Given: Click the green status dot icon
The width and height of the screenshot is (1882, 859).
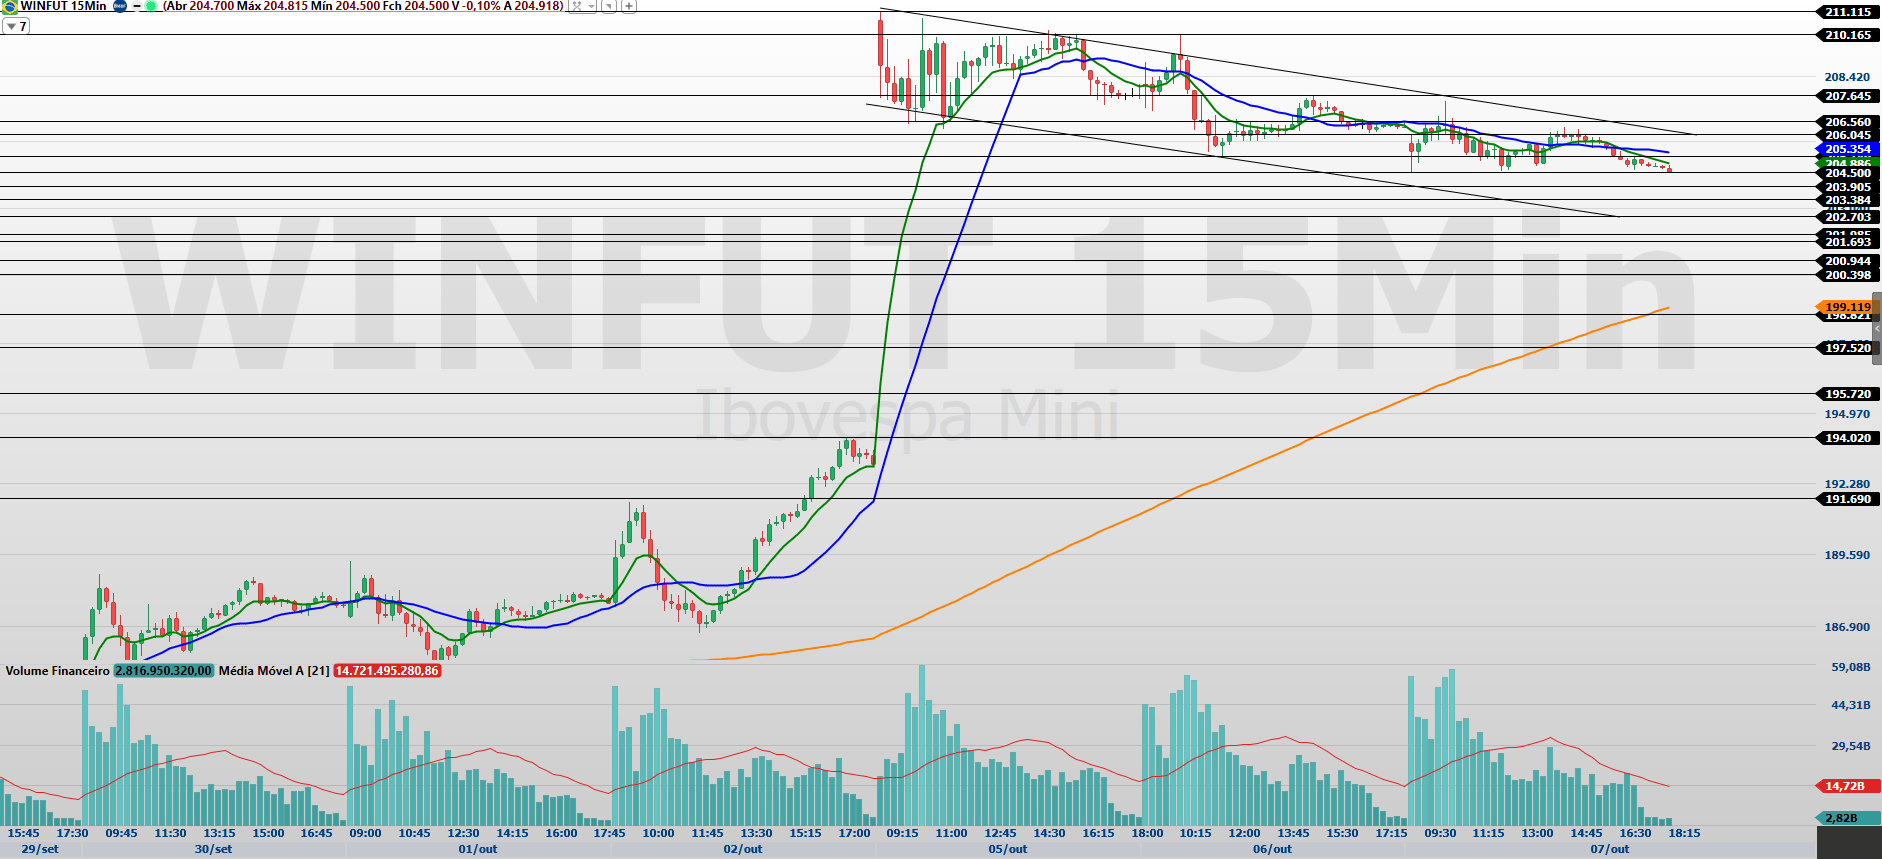Looking at the screenshot, I should click(x=151, y=6).
